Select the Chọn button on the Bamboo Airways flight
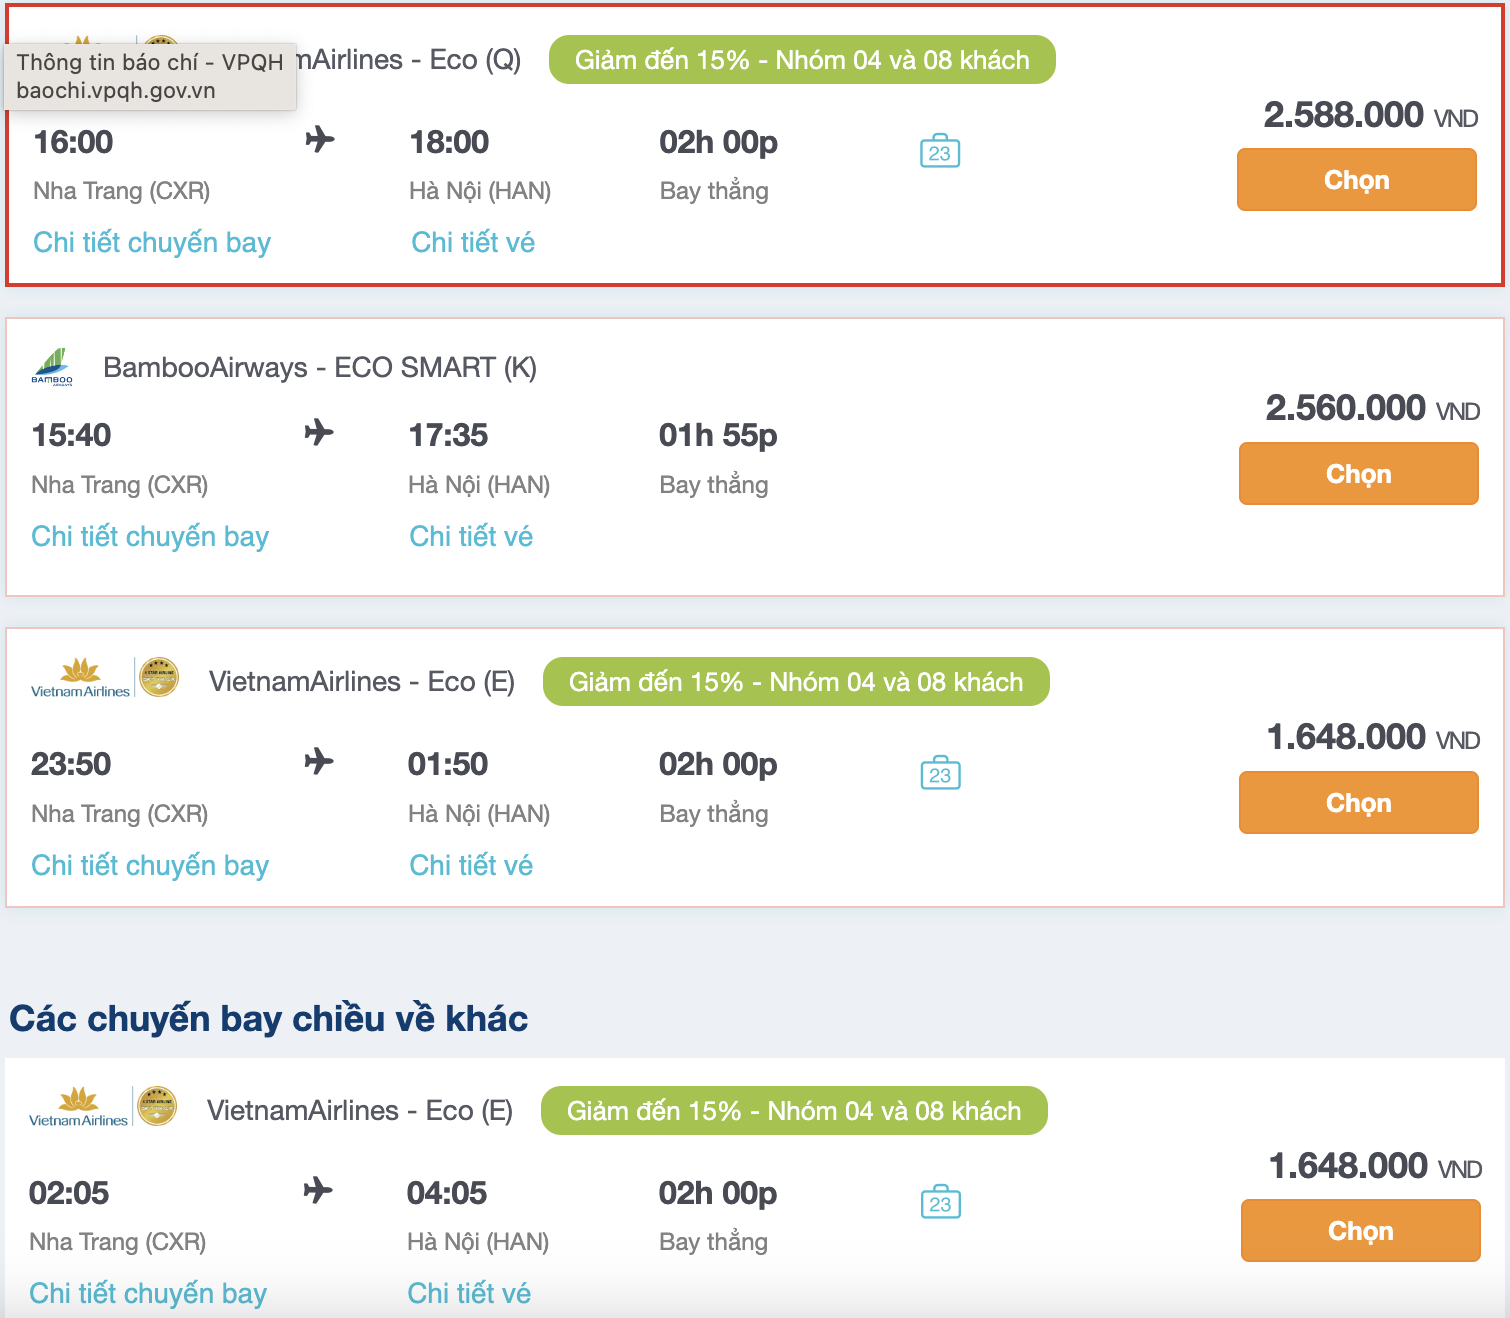 click(x=1358, y=473)
